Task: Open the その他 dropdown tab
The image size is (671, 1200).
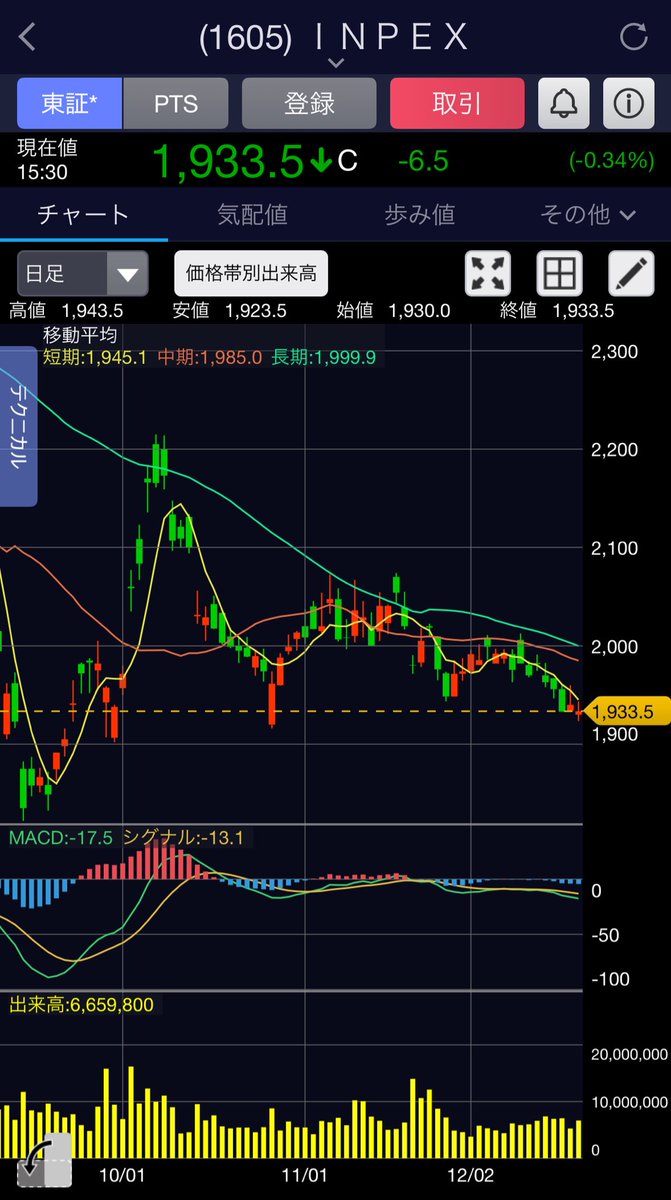Action: (587, 214)
